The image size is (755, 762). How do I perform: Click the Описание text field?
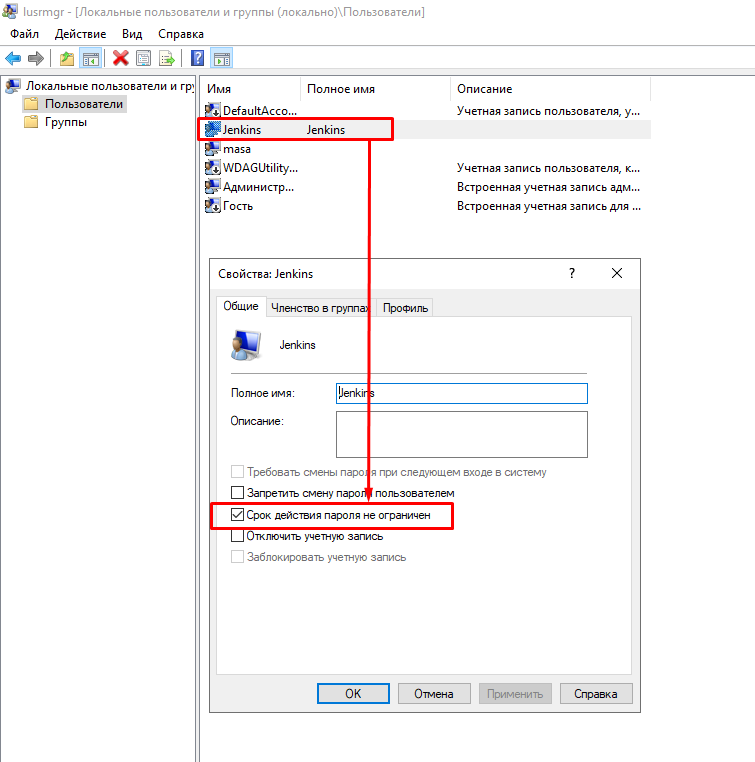click(461, 434)
